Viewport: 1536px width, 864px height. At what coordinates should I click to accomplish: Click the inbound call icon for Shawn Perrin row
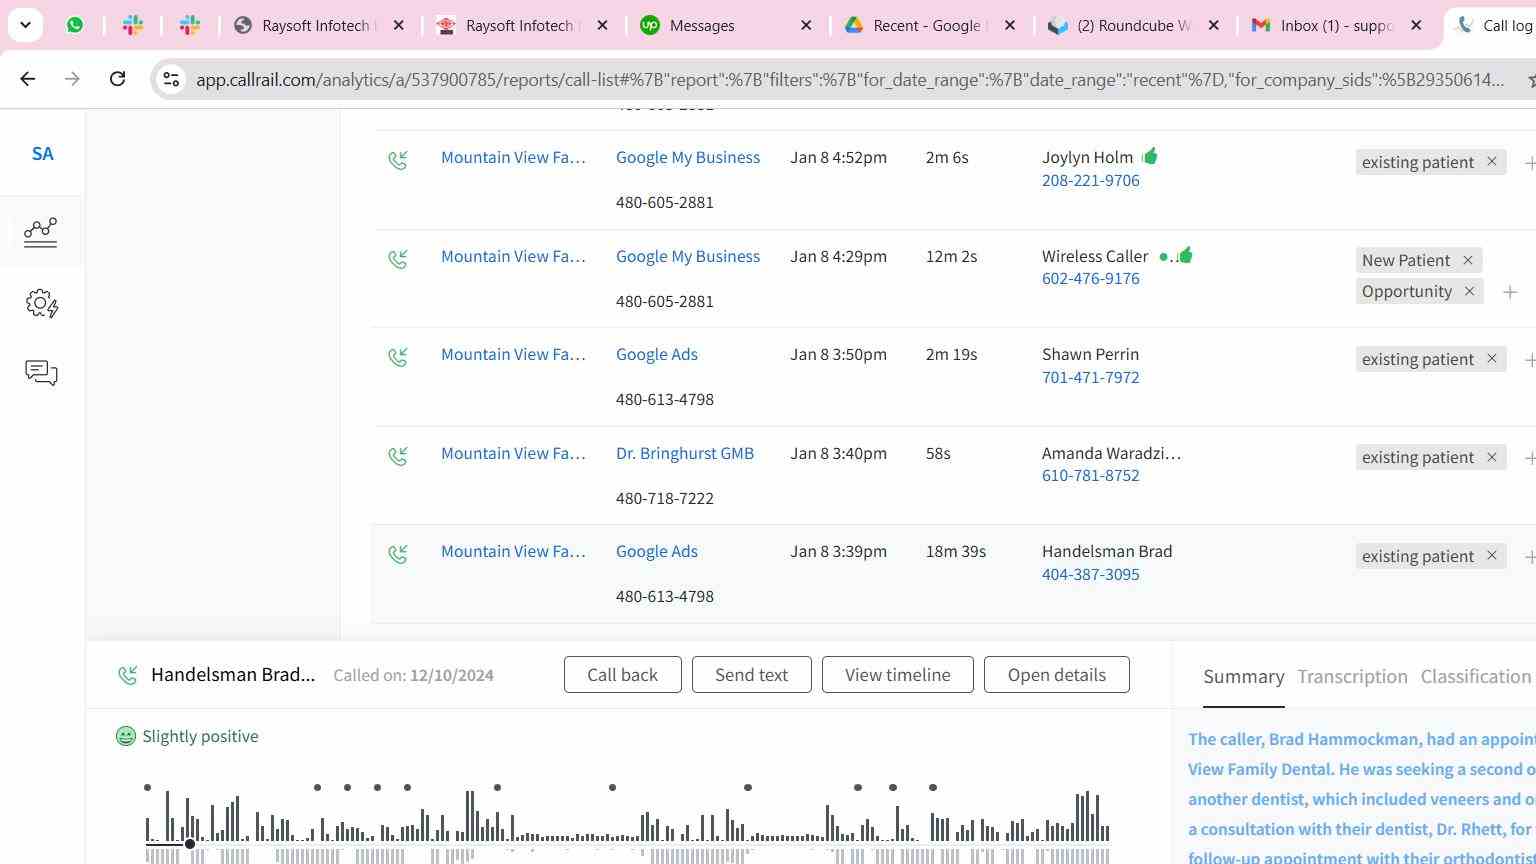pyautogui.click(x=398, y=357)
